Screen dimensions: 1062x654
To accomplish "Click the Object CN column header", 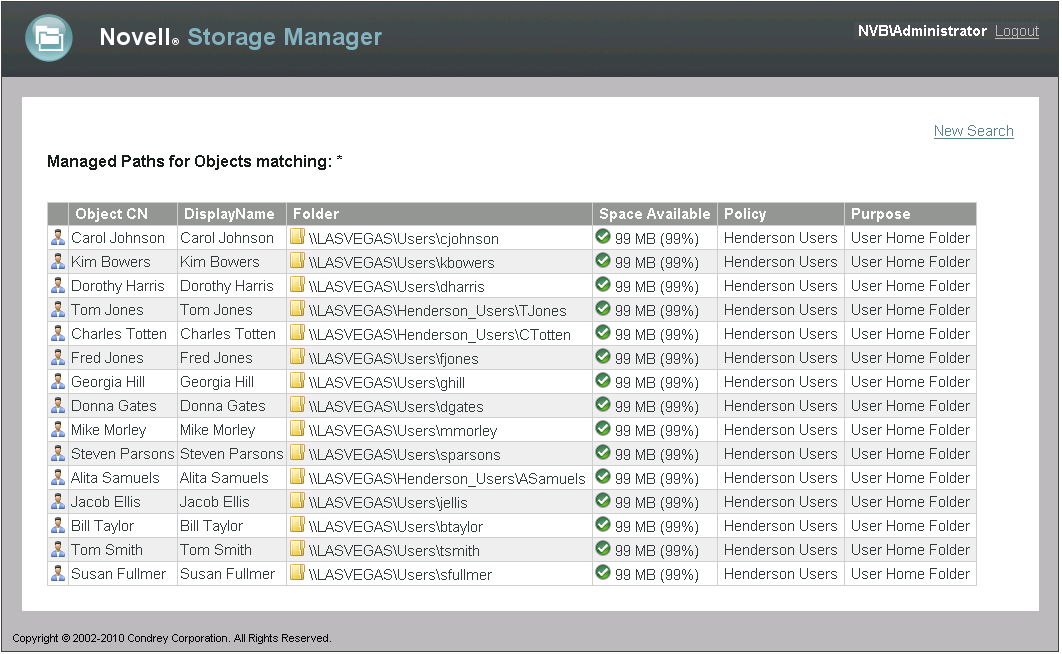I will [111, 214].
